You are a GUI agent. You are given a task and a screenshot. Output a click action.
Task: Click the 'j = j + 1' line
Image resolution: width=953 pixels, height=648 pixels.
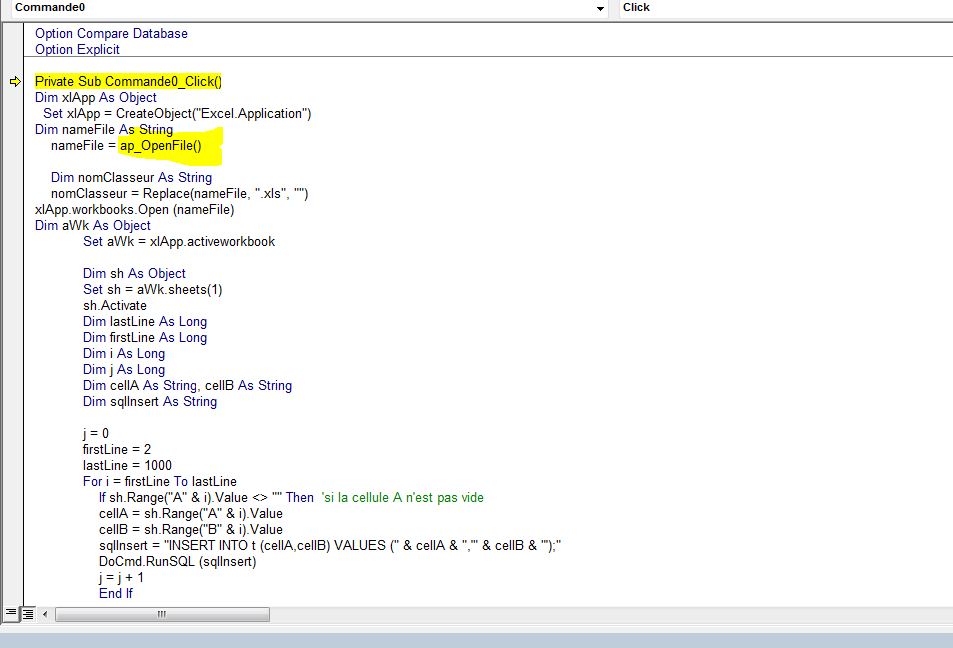point(122,577)
